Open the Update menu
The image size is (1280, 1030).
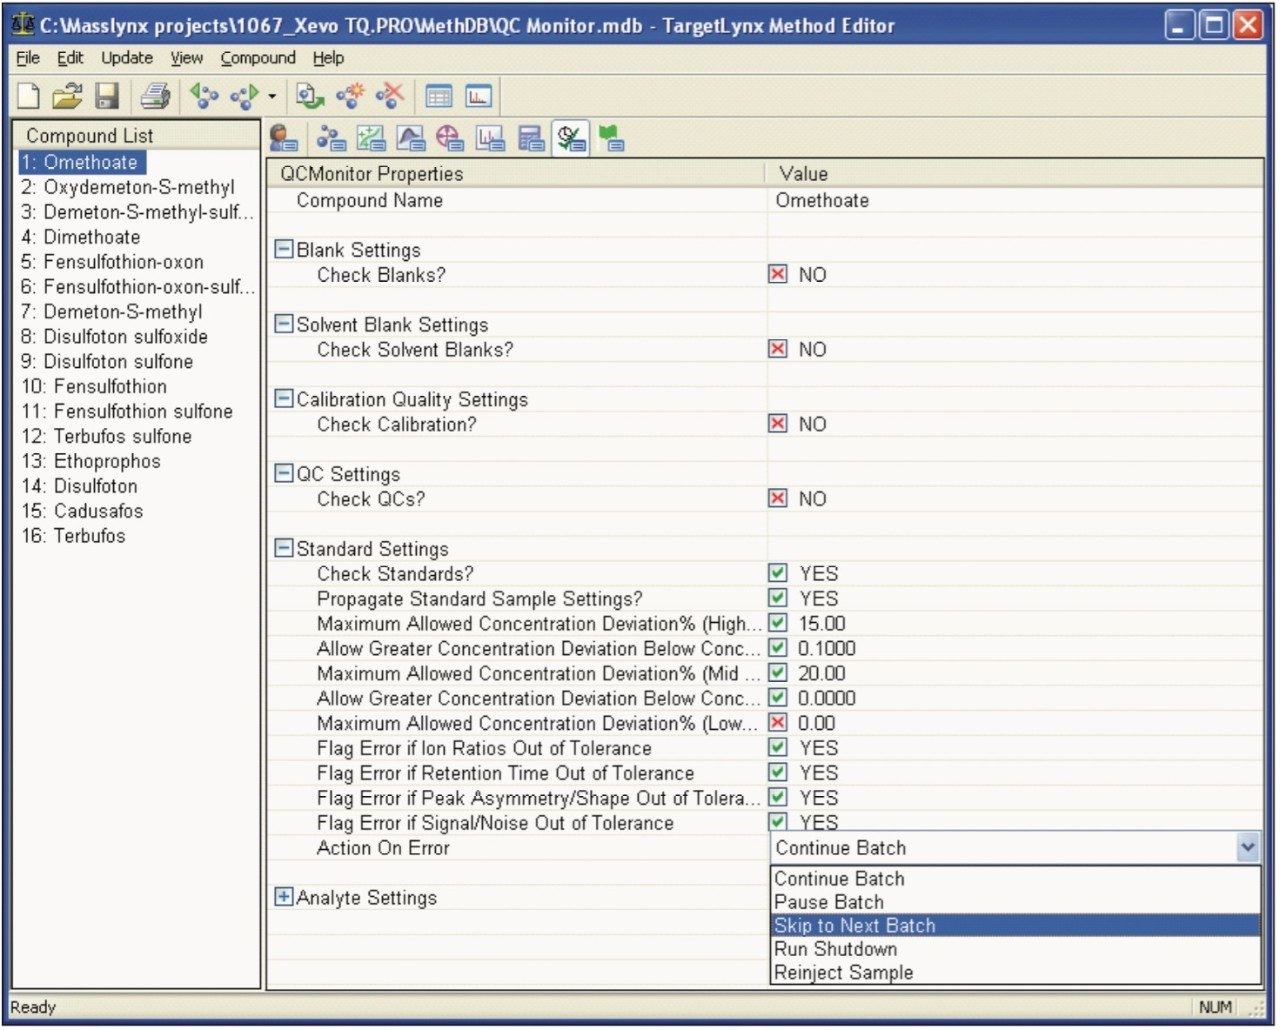(x=127, y=58)
